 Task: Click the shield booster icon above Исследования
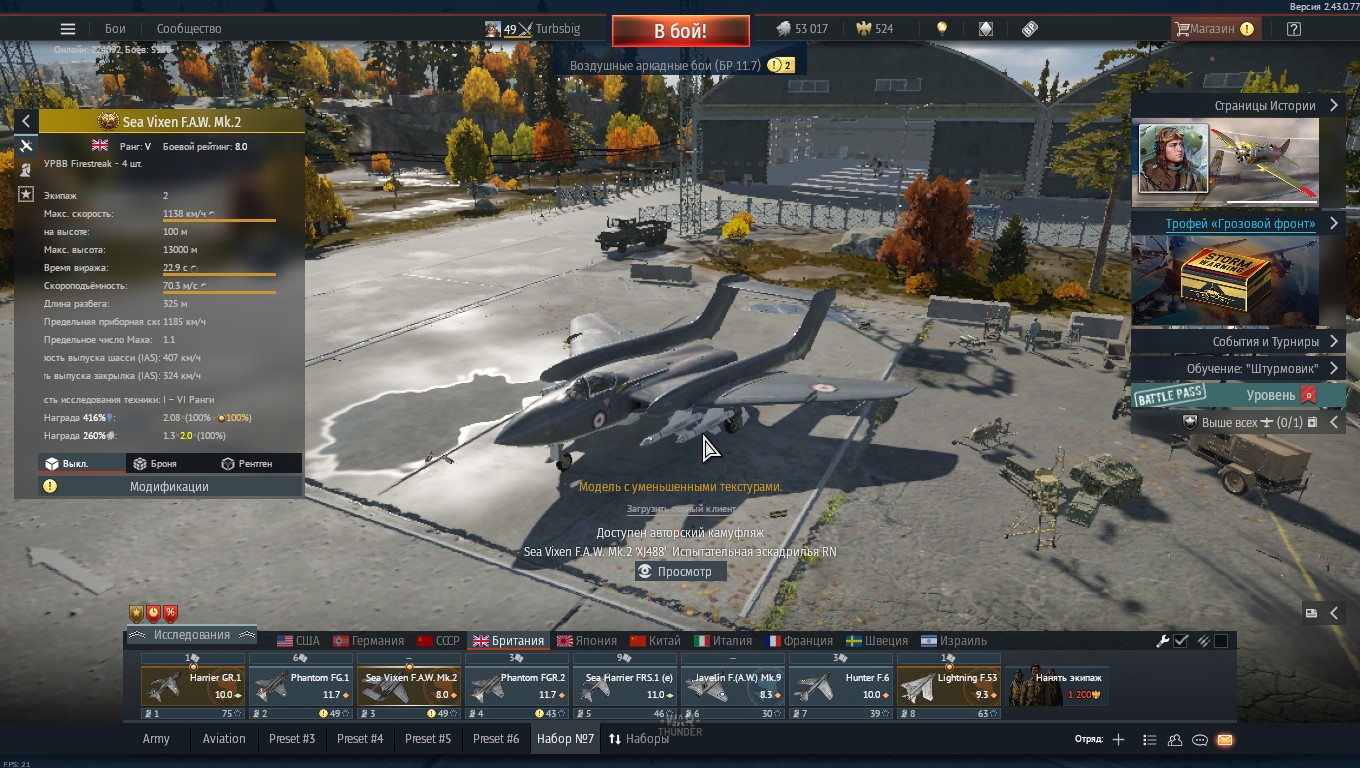[137, 613]
